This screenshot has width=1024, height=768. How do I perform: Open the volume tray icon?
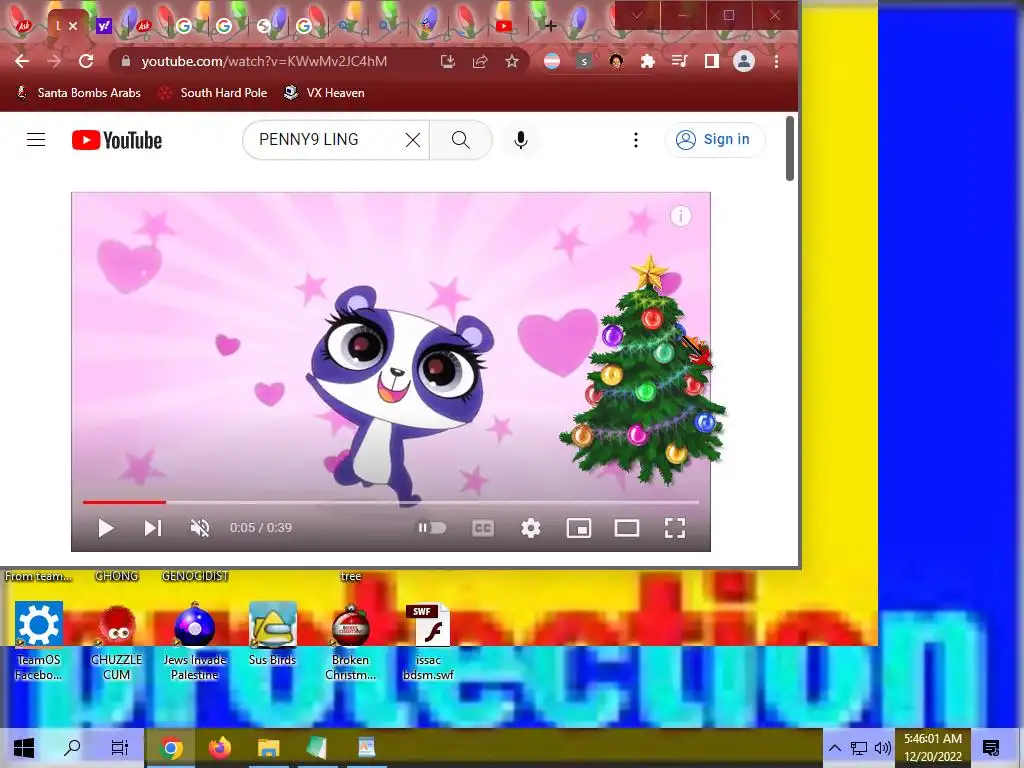[x=882, y=748]
